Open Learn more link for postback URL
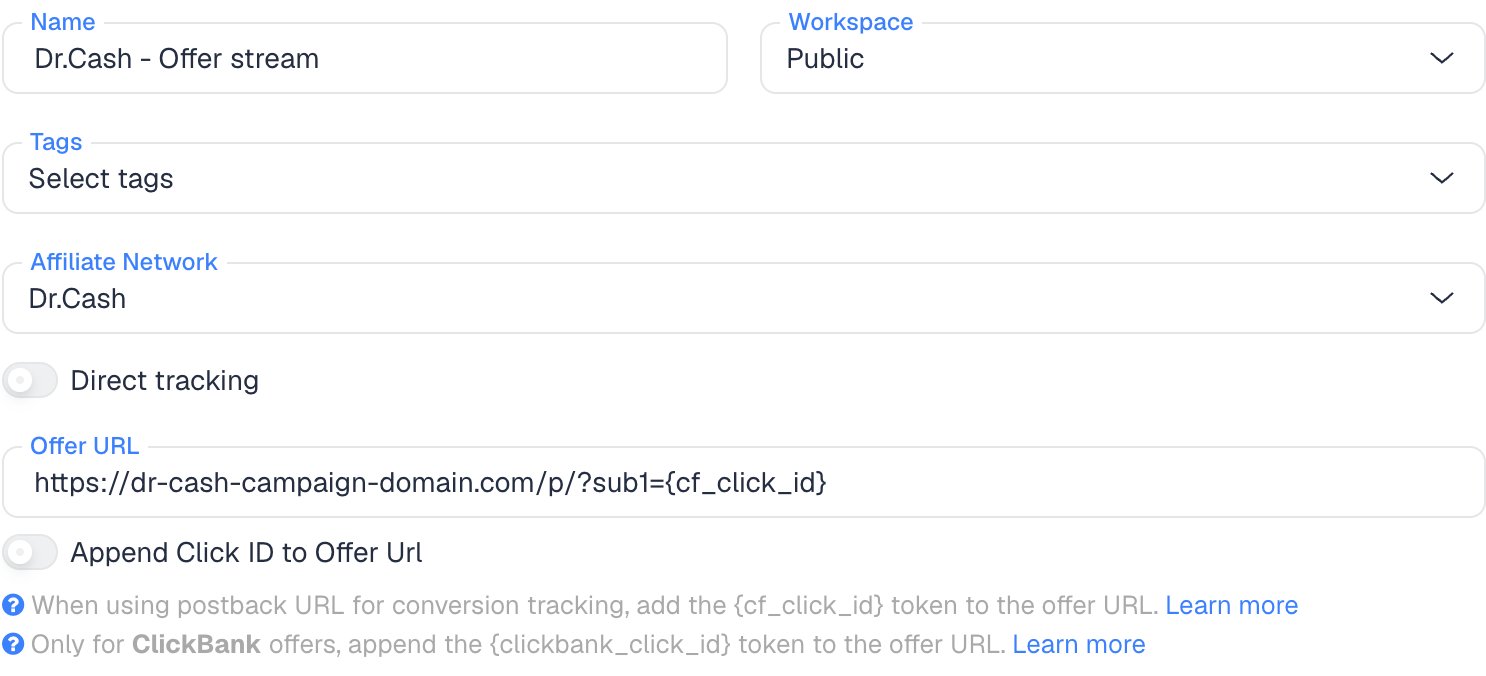Image resolution: width=1486 pixels, height=676 pixels. [x=1232, y=605]
